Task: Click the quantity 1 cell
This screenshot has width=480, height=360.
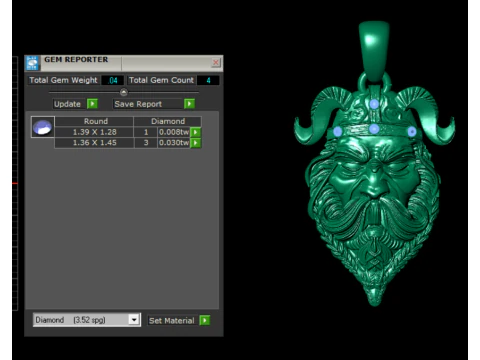Action: pyautogui.click(x=146, y=132)
